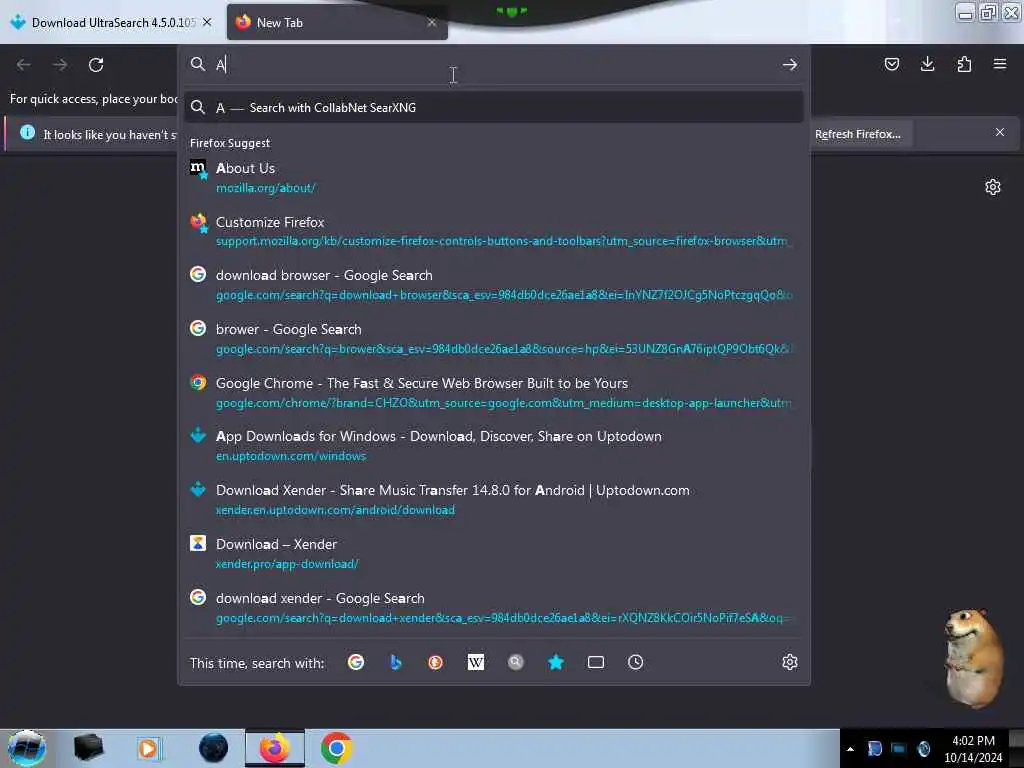This screenshot has width=1024, height=768.
Task: Select the New Tab tab
Action: point(337,22)
